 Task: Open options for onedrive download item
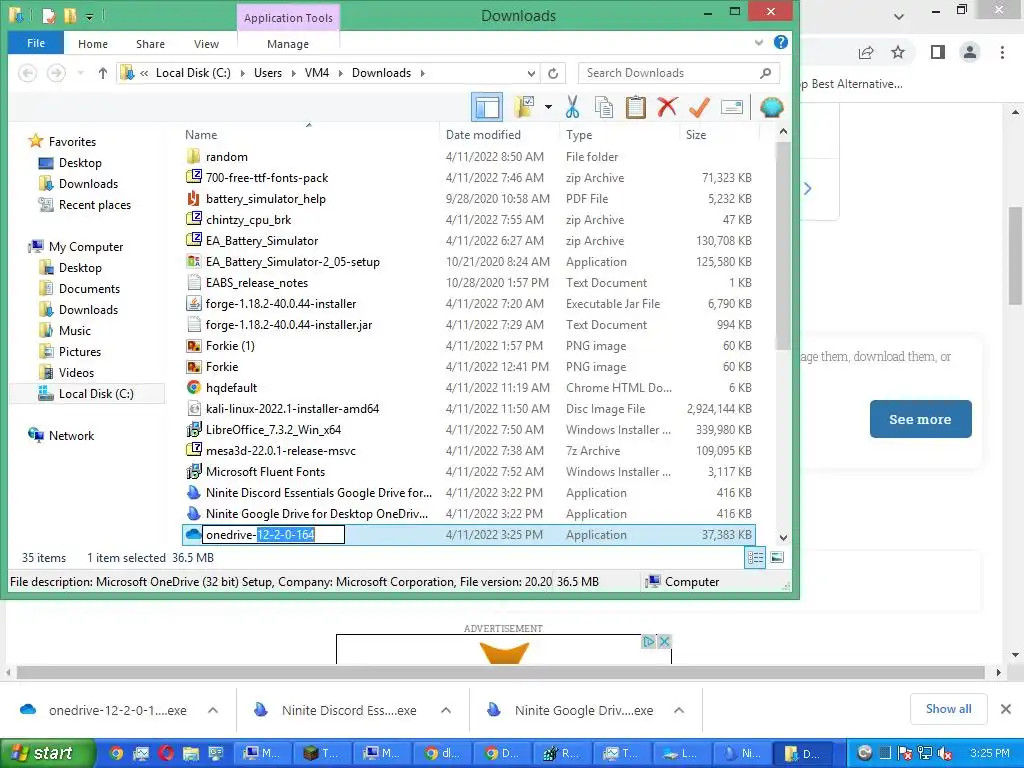(x=213, y=710)
